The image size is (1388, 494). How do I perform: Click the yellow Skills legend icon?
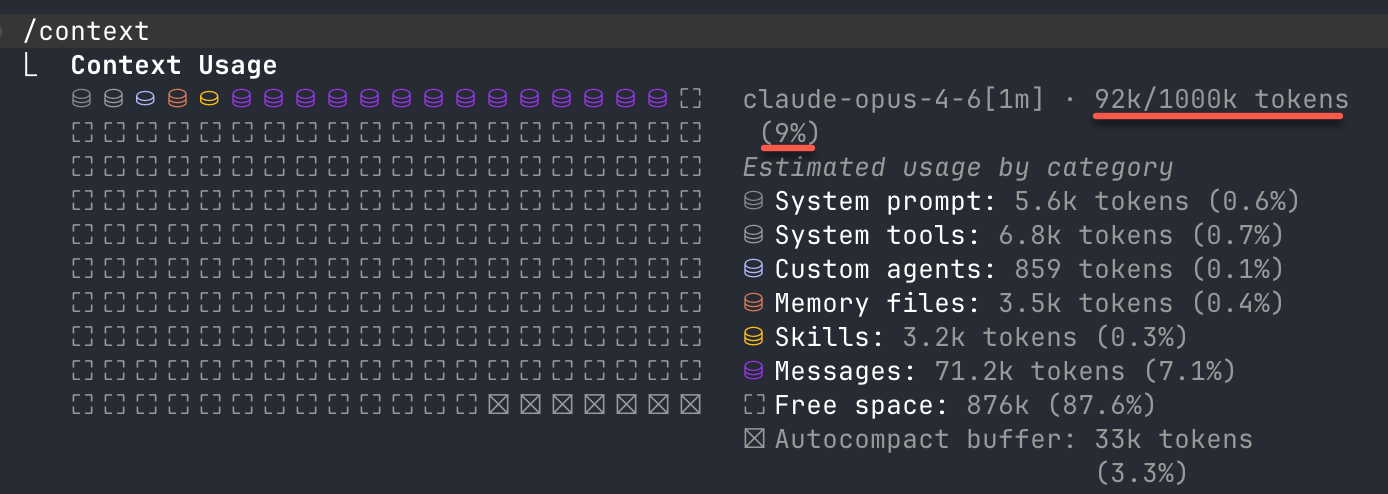pyautogui.click(x=754, y=337)
